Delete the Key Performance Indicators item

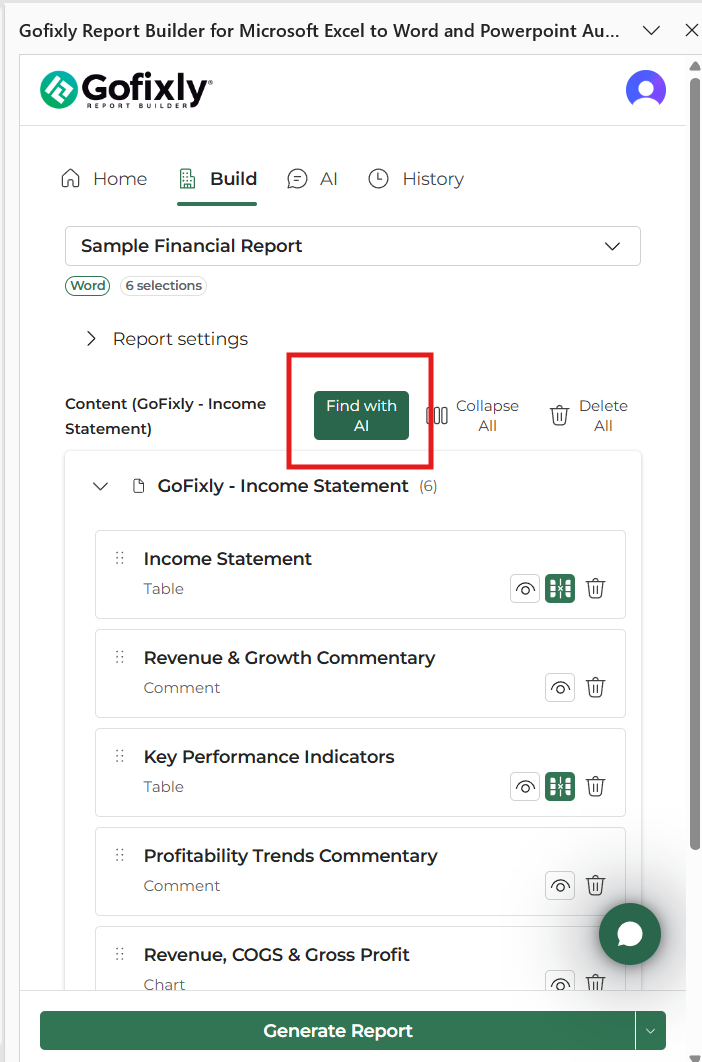pyautogui.click(x=595, y=786)
